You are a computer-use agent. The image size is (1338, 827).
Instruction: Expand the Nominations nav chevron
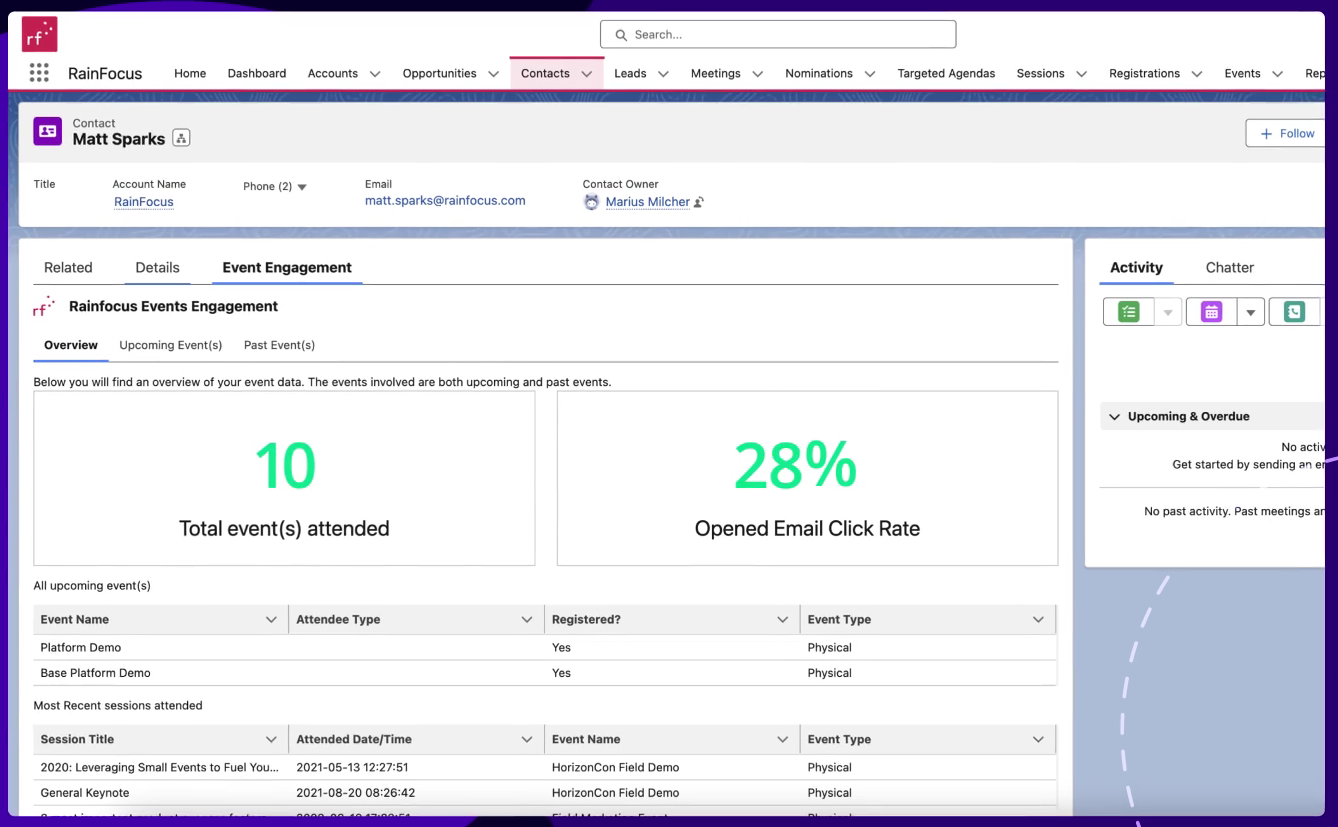pos(869,74)
